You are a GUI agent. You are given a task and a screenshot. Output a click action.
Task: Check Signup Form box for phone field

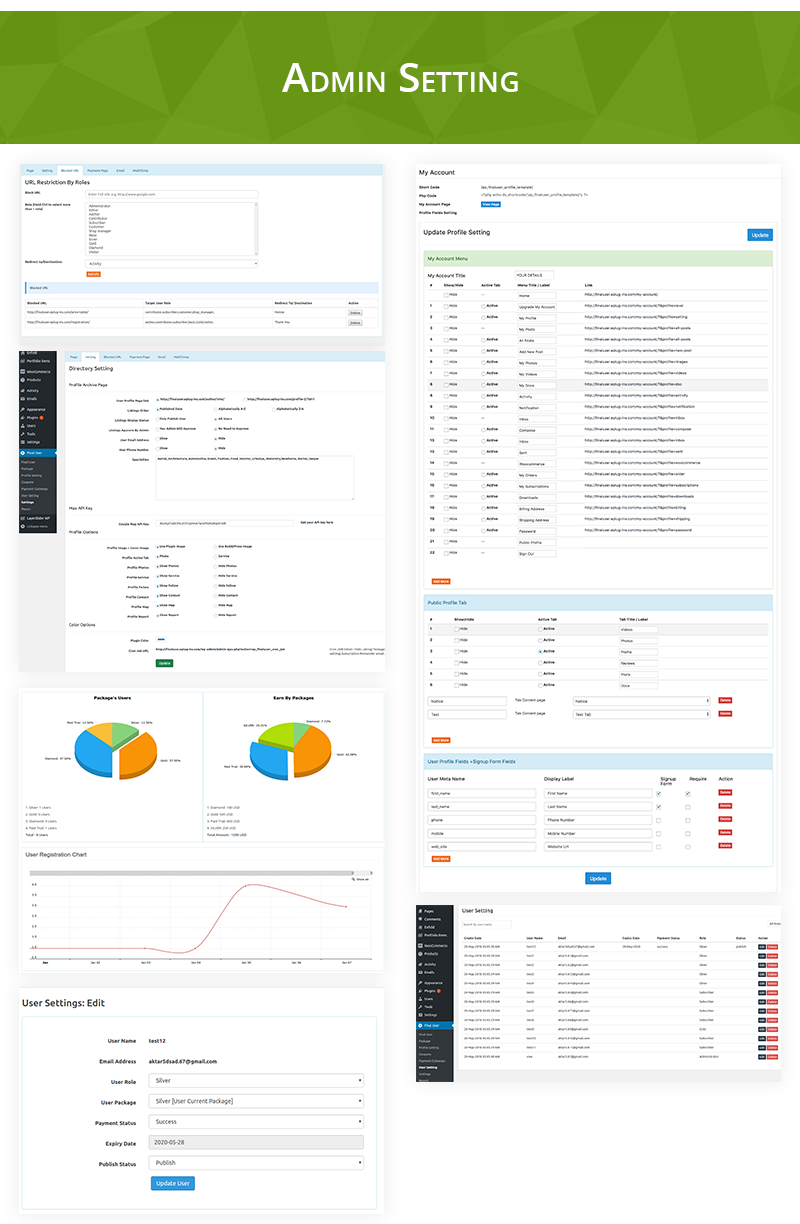point(658,819)
